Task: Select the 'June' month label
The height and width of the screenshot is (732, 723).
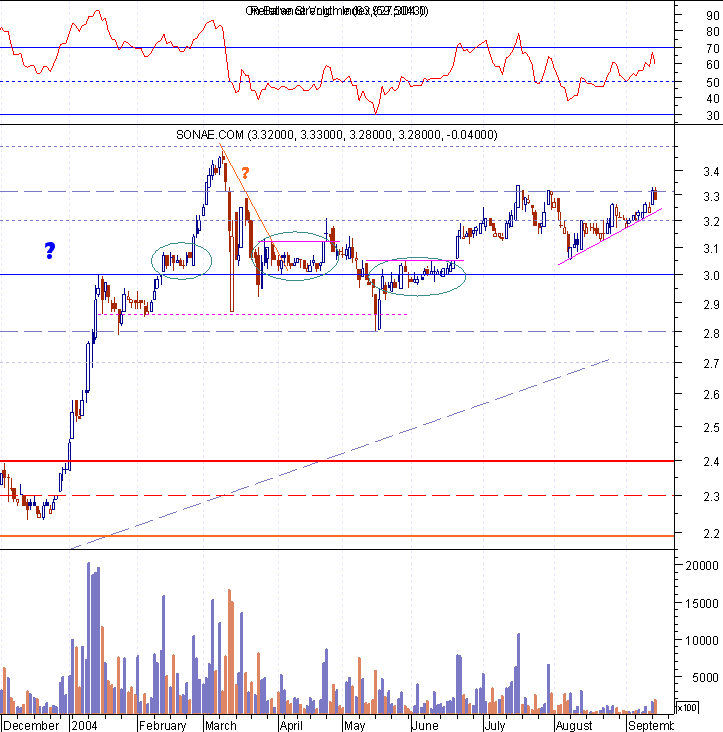Action: [425, 725]
